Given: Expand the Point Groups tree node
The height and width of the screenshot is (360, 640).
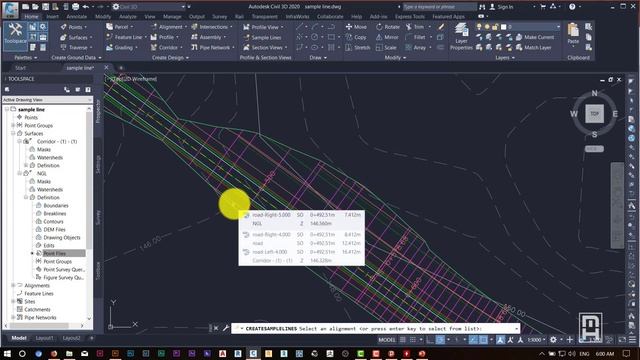Looking at the screenshot, I should 13,125.
